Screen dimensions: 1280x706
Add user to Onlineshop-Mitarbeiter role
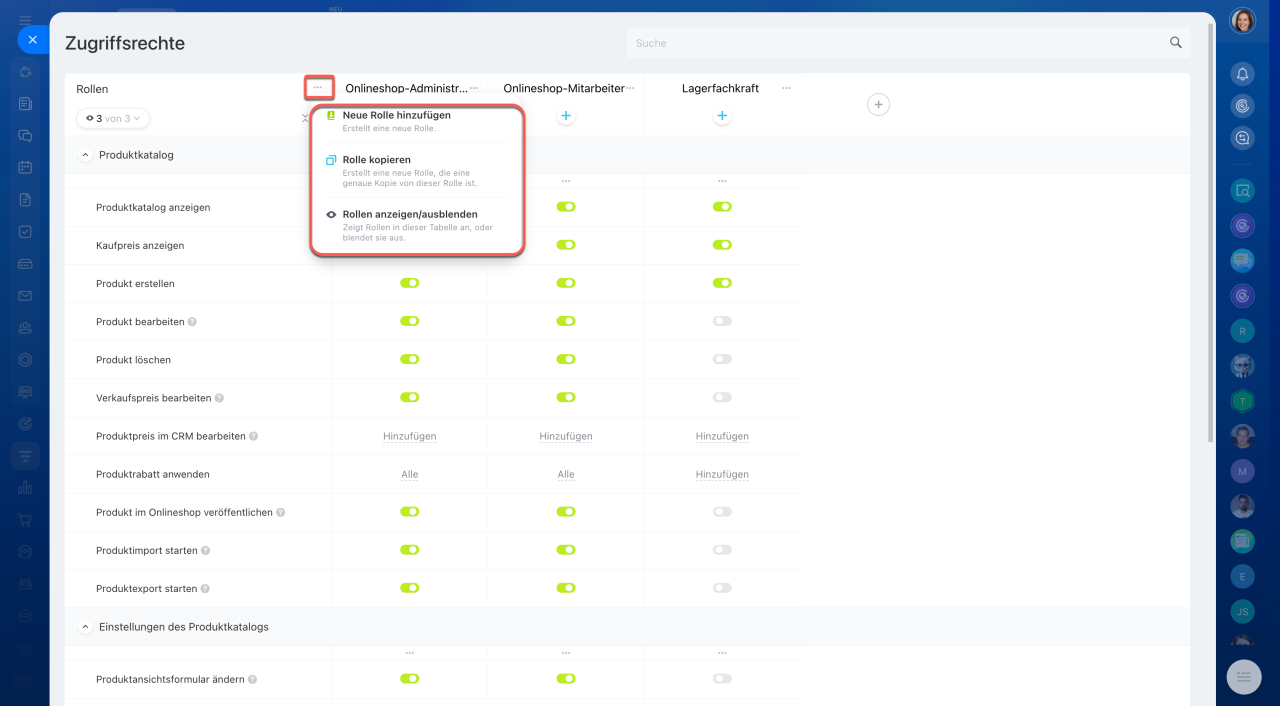click(566, 116)
